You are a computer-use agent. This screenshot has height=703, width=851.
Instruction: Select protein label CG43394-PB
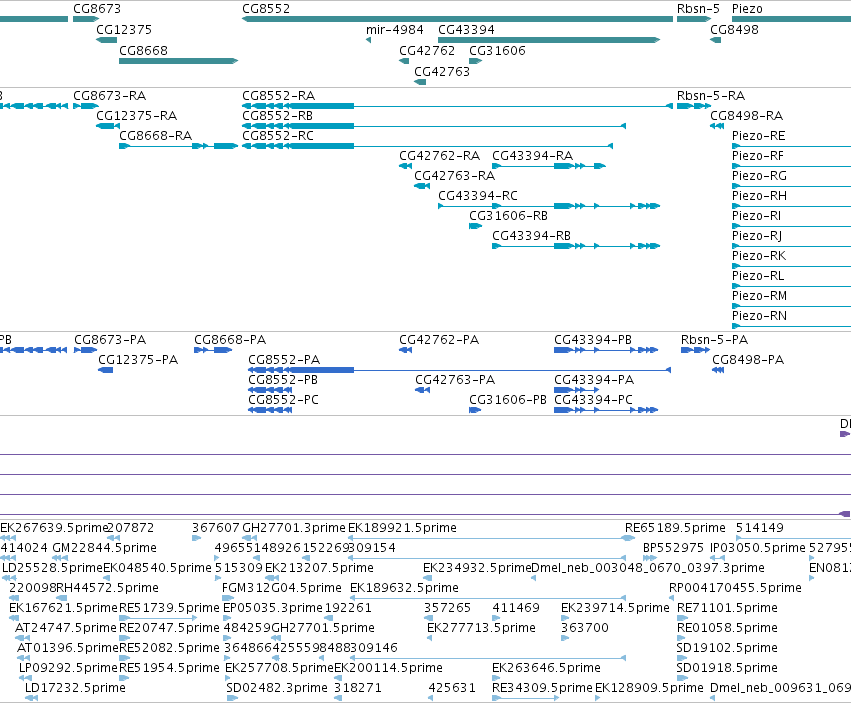593,340
